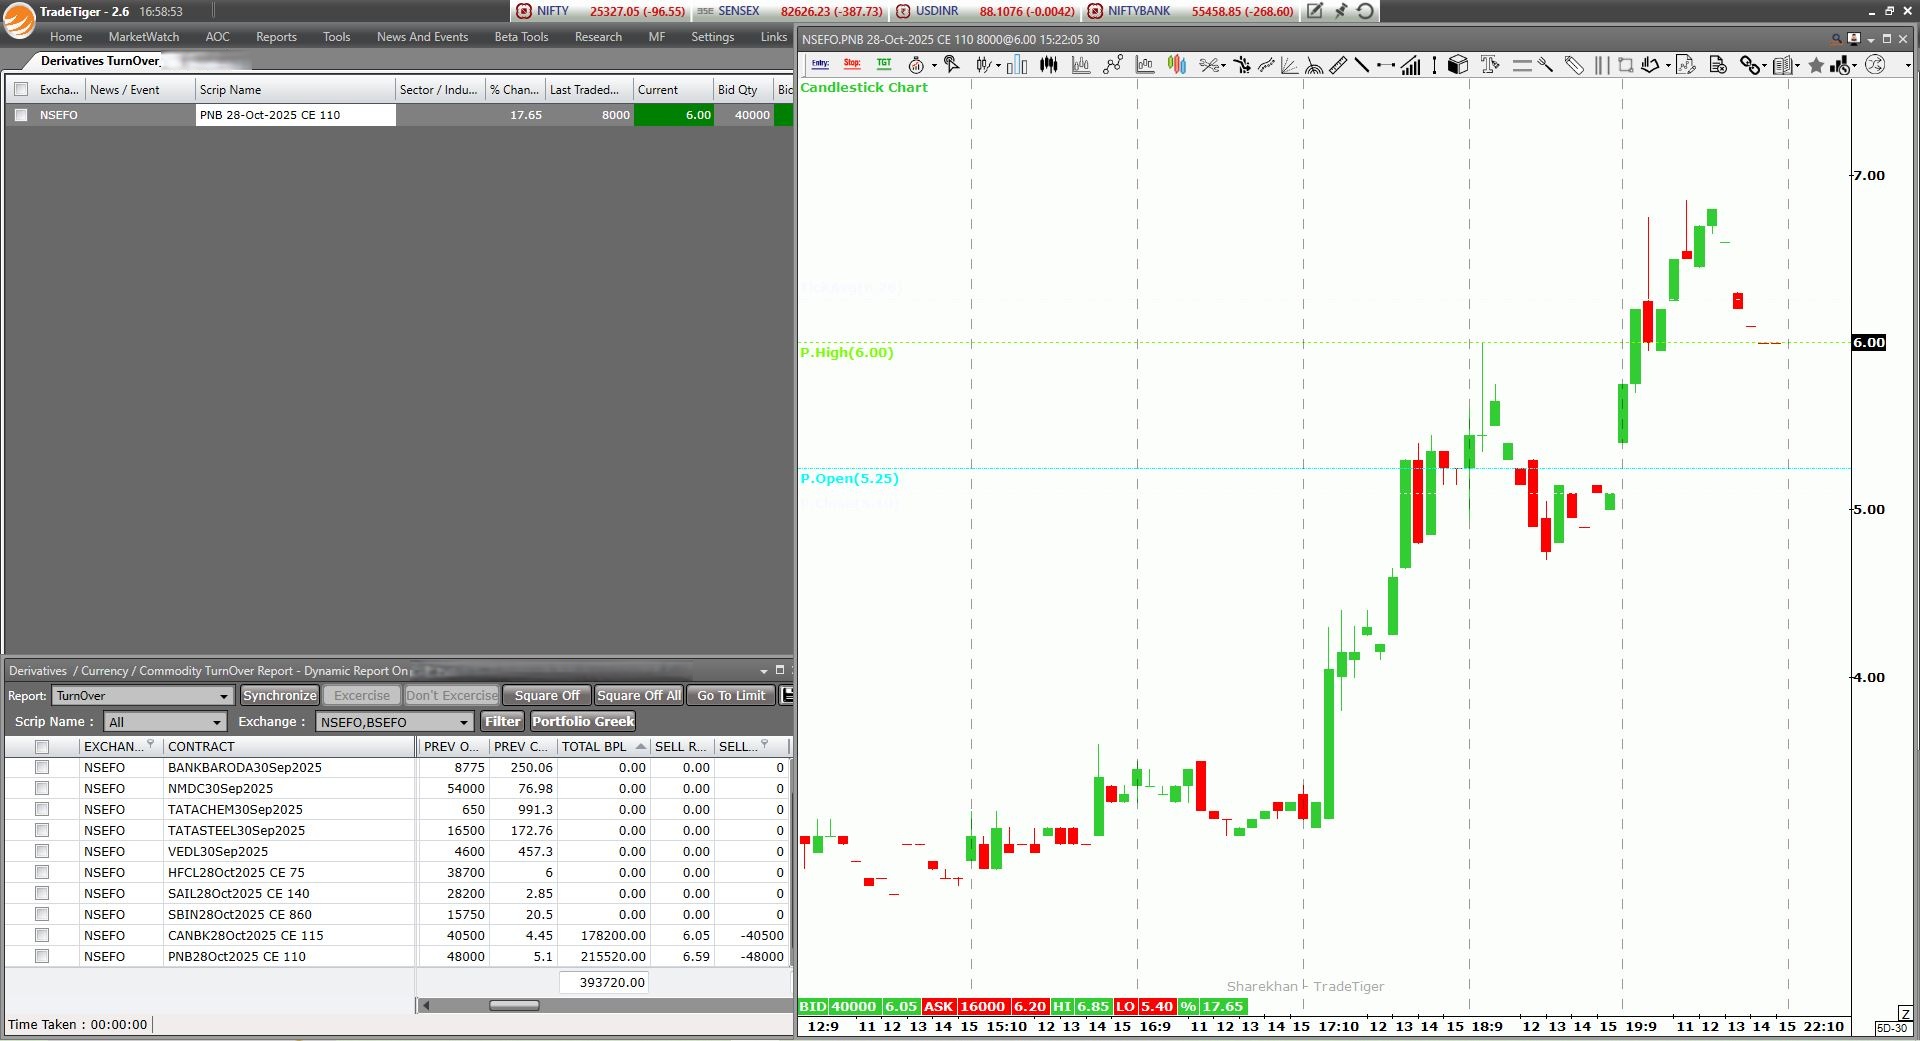Viewport: 1920px width, 1041px height.
Task: Click the shuffle arrows circle icon
Action: point(1875,65)
